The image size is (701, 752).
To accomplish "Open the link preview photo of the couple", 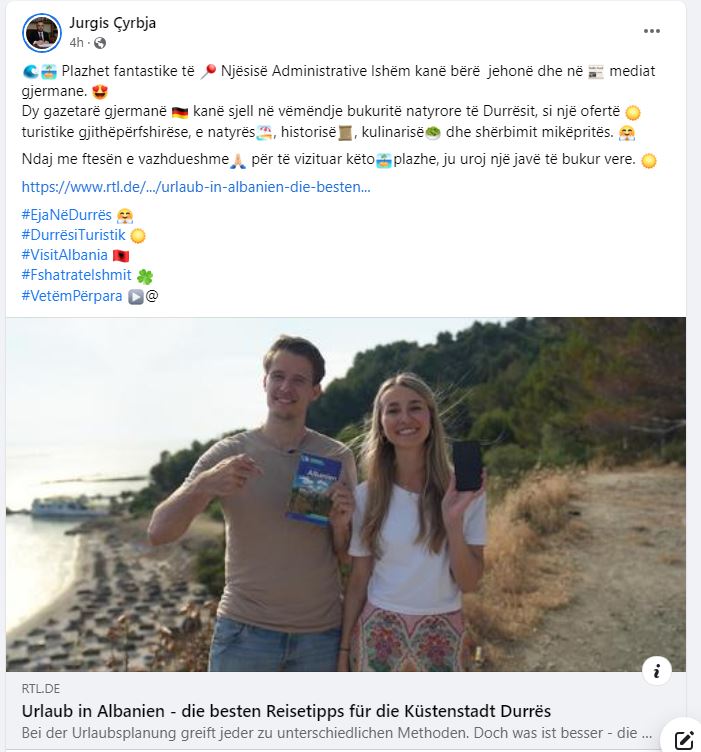I will [x=346, y=494].
